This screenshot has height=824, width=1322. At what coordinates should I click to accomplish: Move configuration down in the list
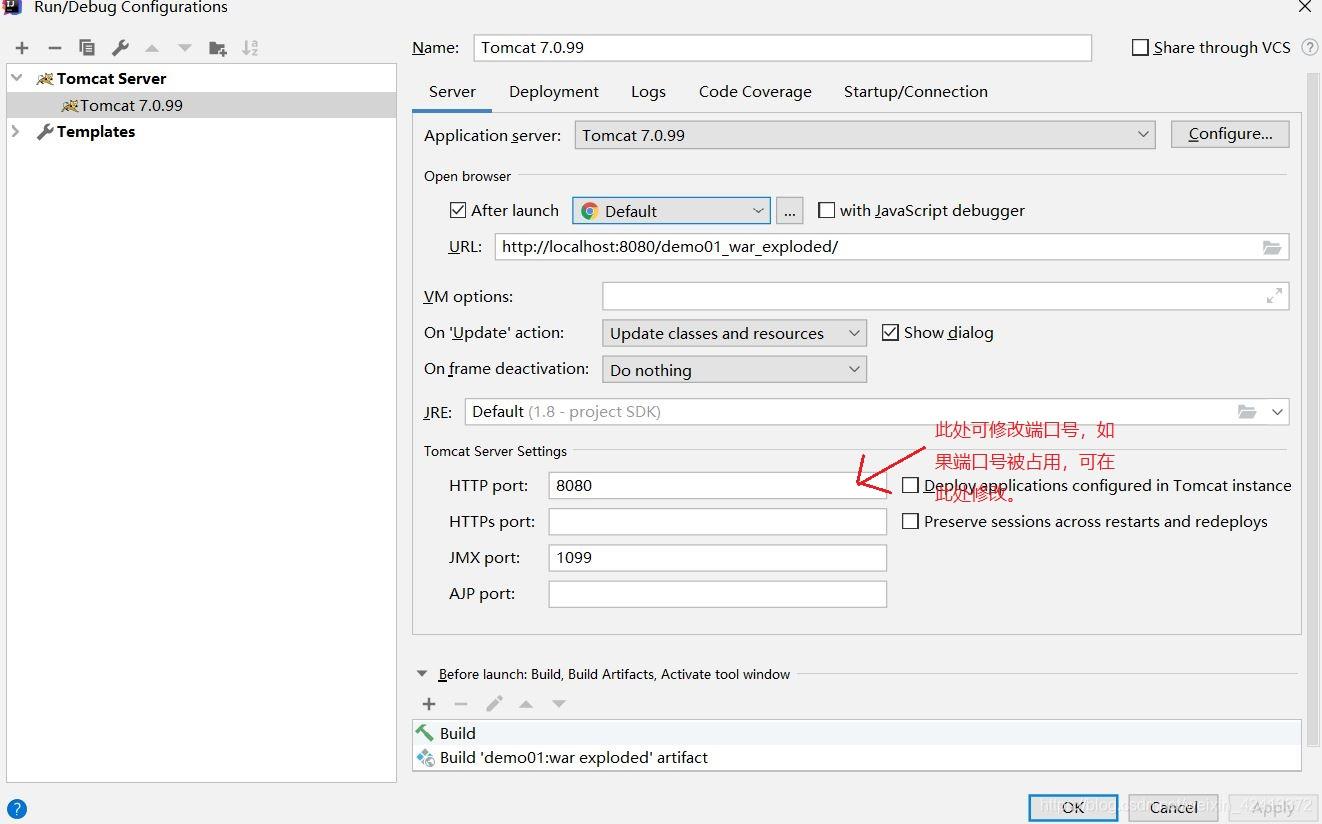click(185, 48)
